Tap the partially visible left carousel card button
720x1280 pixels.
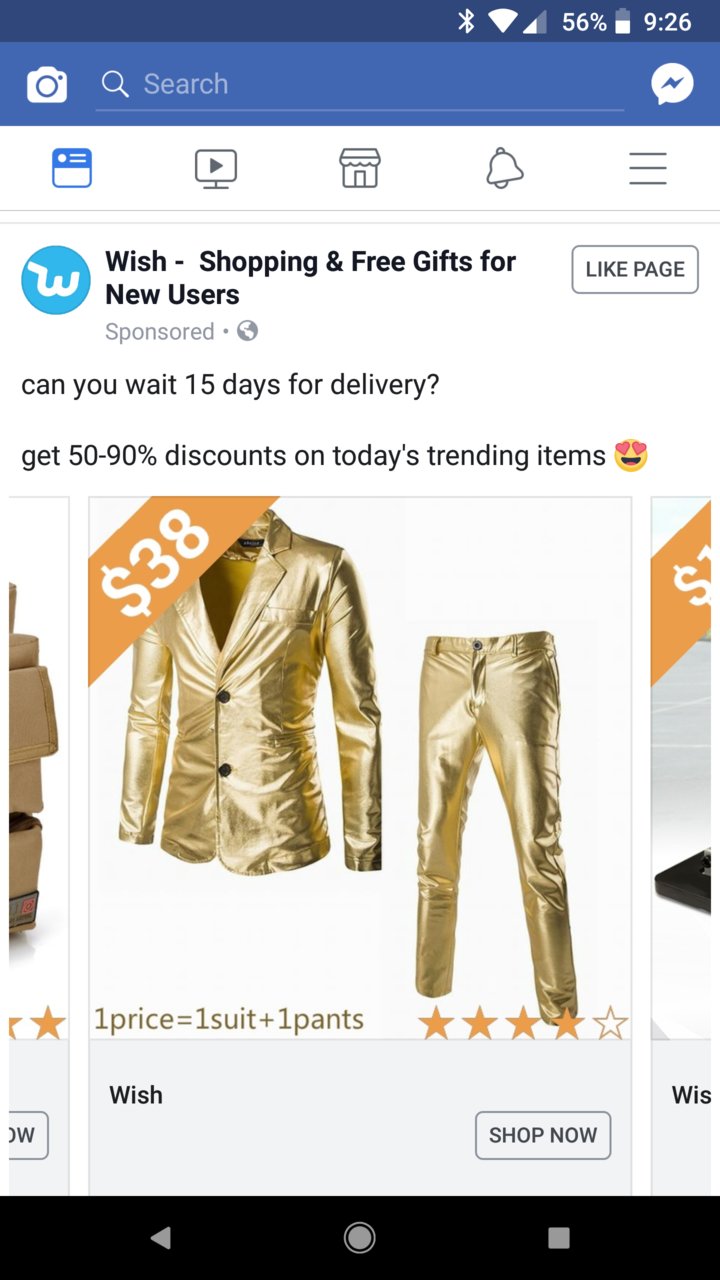pyautogui.click(x=28, y=1135)
